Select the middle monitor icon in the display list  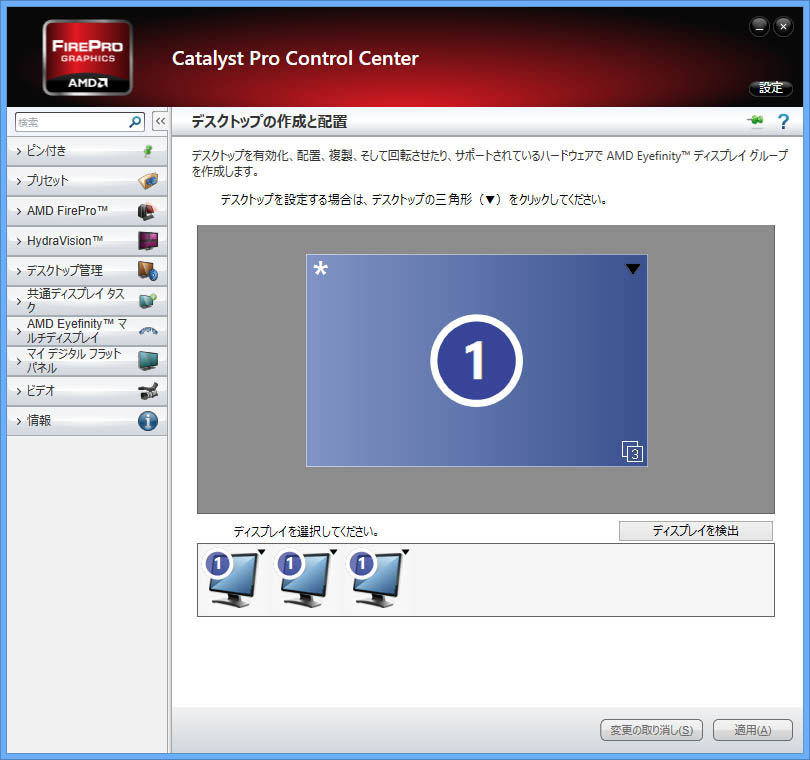[x=304, y=579]
